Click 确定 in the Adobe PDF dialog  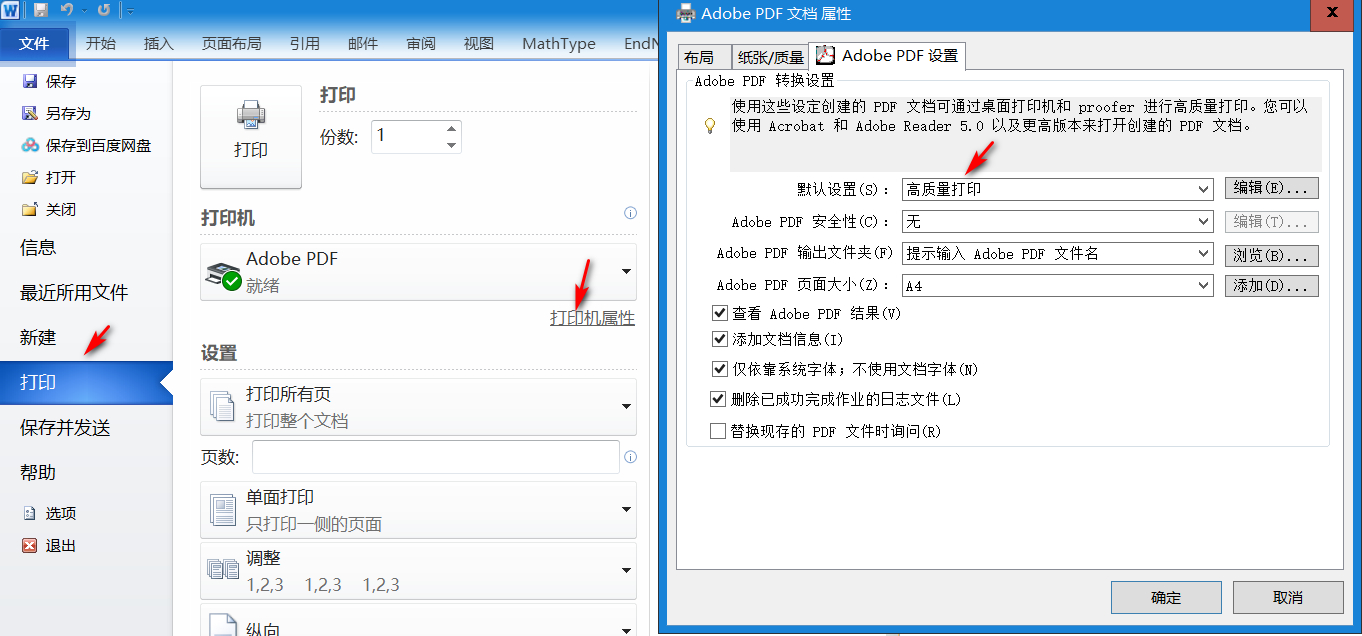(1166, 597)
